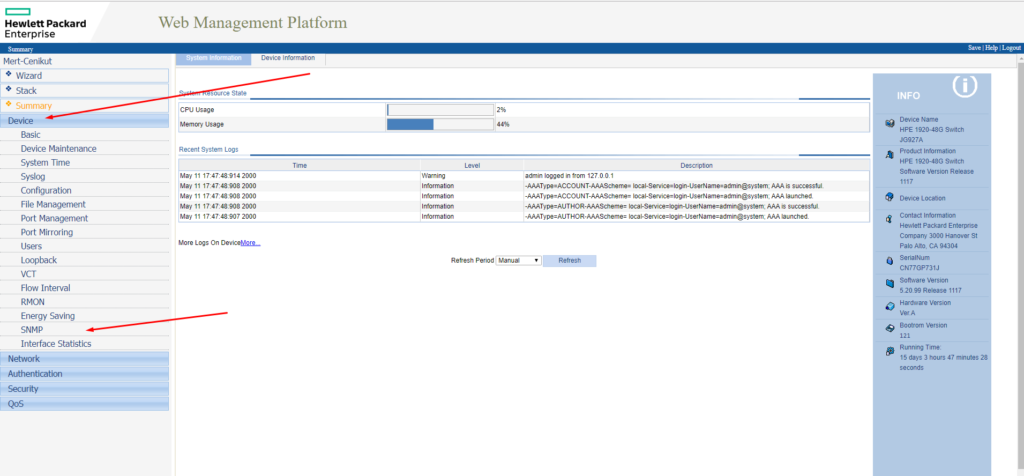Image resolution: width=1024 pixels, height=476 pixels.
Task: Expand the Network menu section
Action: (85, 358)
